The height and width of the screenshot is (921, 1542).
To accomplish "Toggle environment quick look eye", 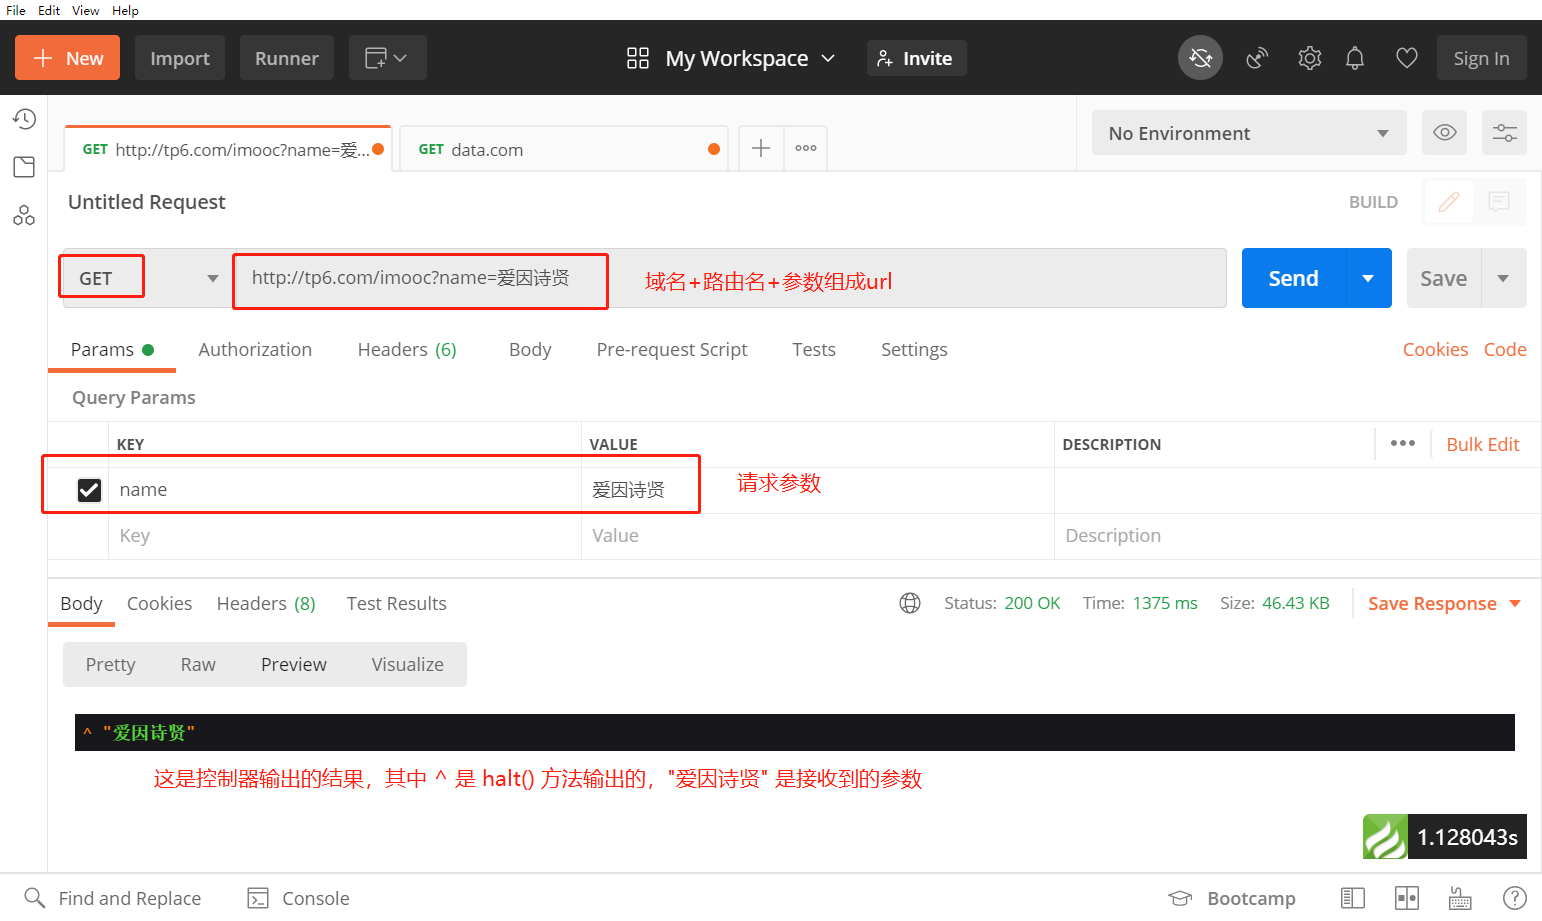I will pyautogui.click(x=1444, y=133).
